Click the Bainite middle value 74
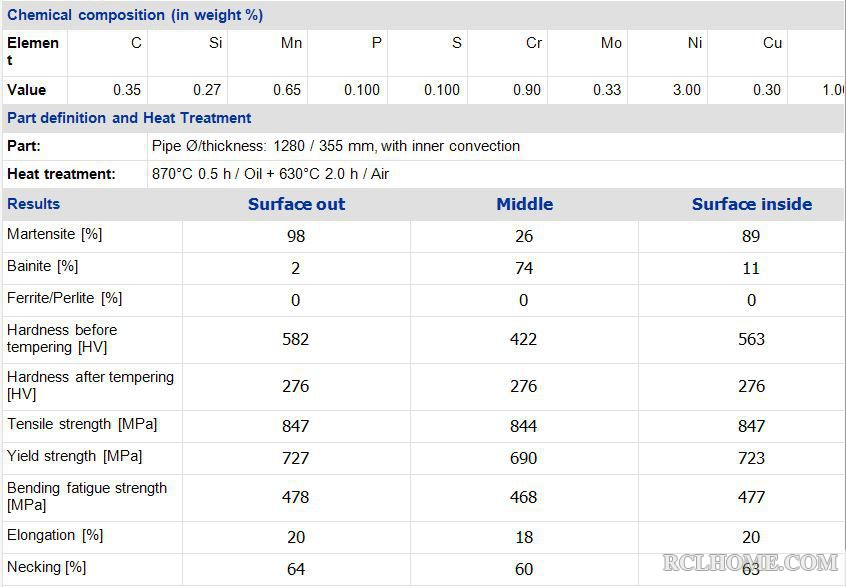The width and height of the screenshot is (846, 587). pos(524,268)
